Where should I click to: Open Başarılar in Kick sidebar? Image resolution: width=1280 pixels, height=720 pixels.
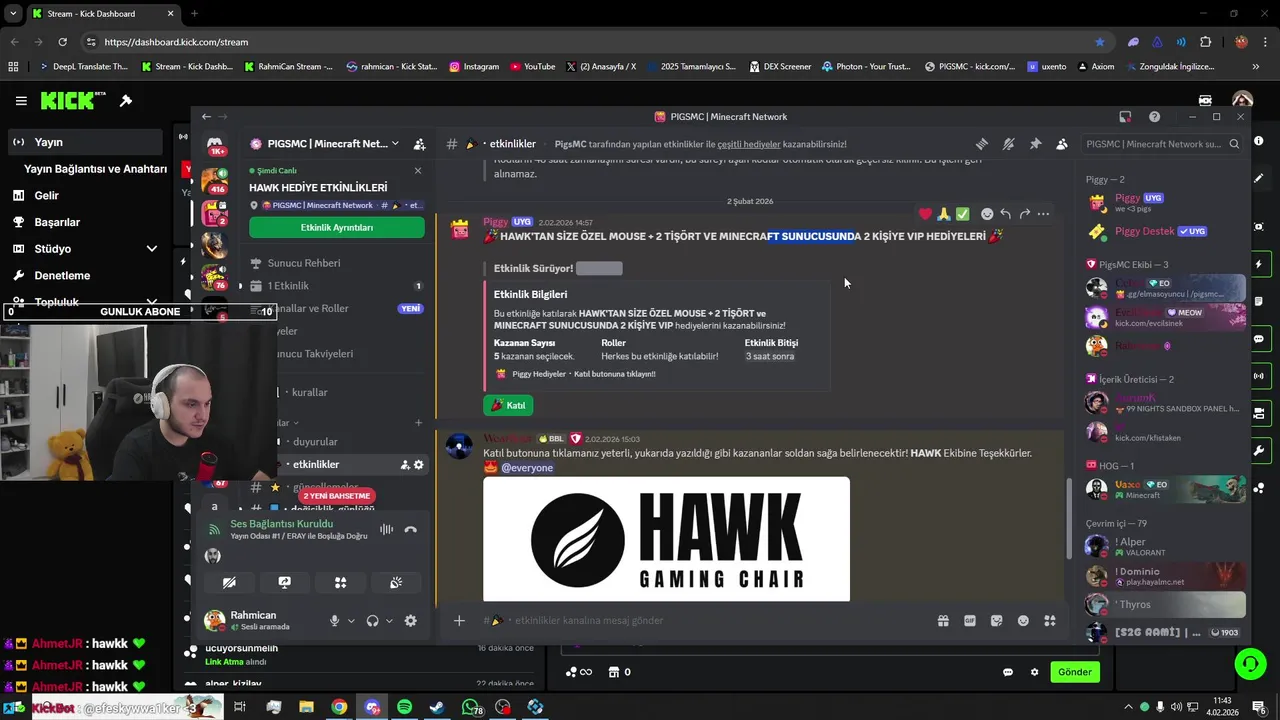[85, 222]
